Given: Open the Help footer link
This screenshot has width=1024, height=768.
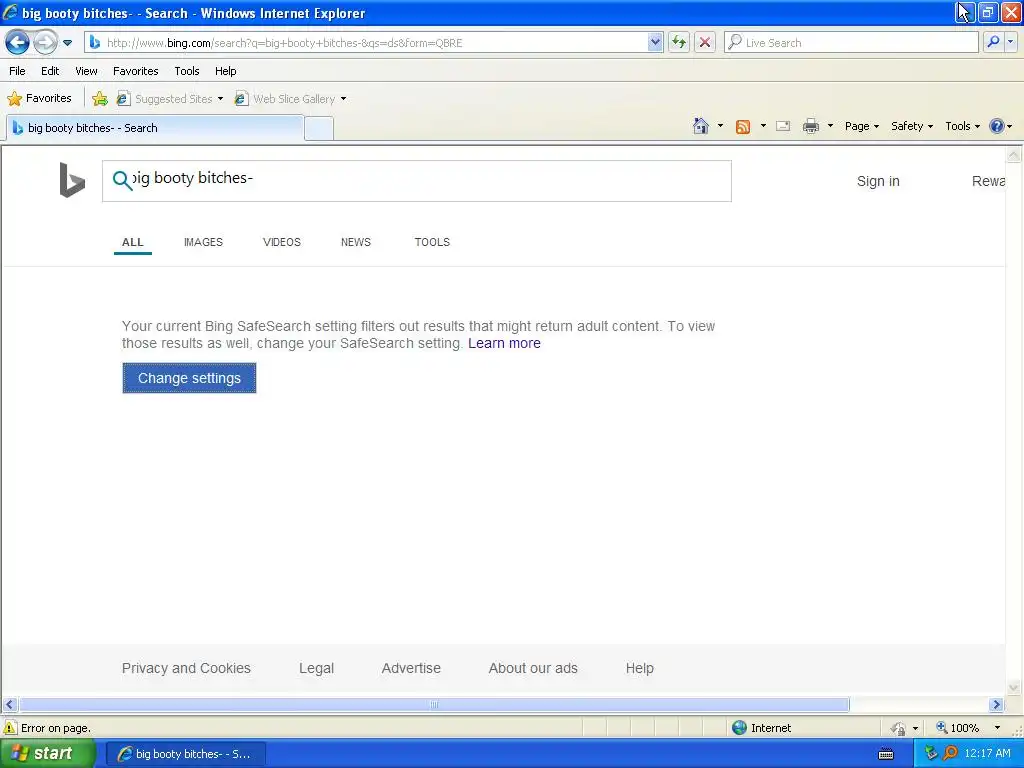Looking at the screenshot, I should click(639, 668).
